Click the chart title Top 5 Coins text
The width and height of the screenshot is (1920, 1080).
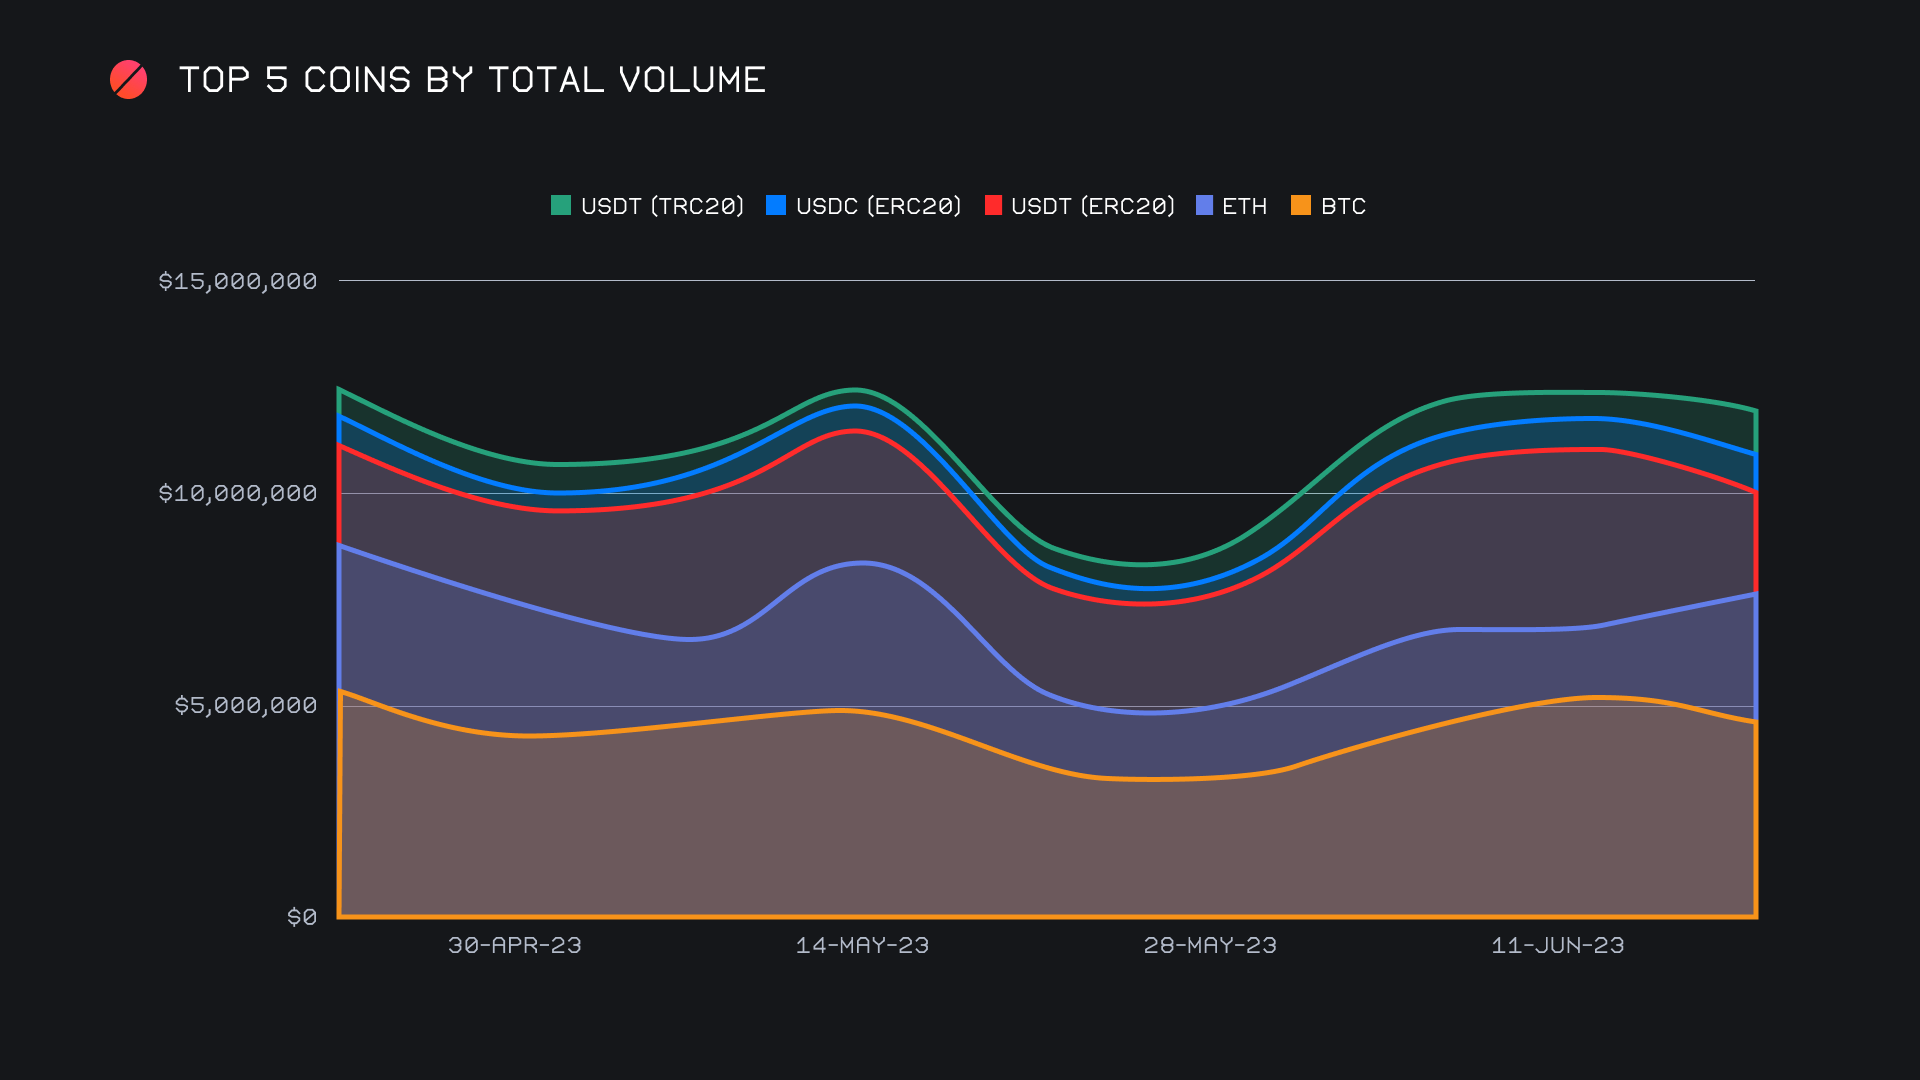[x=472, y=80]
